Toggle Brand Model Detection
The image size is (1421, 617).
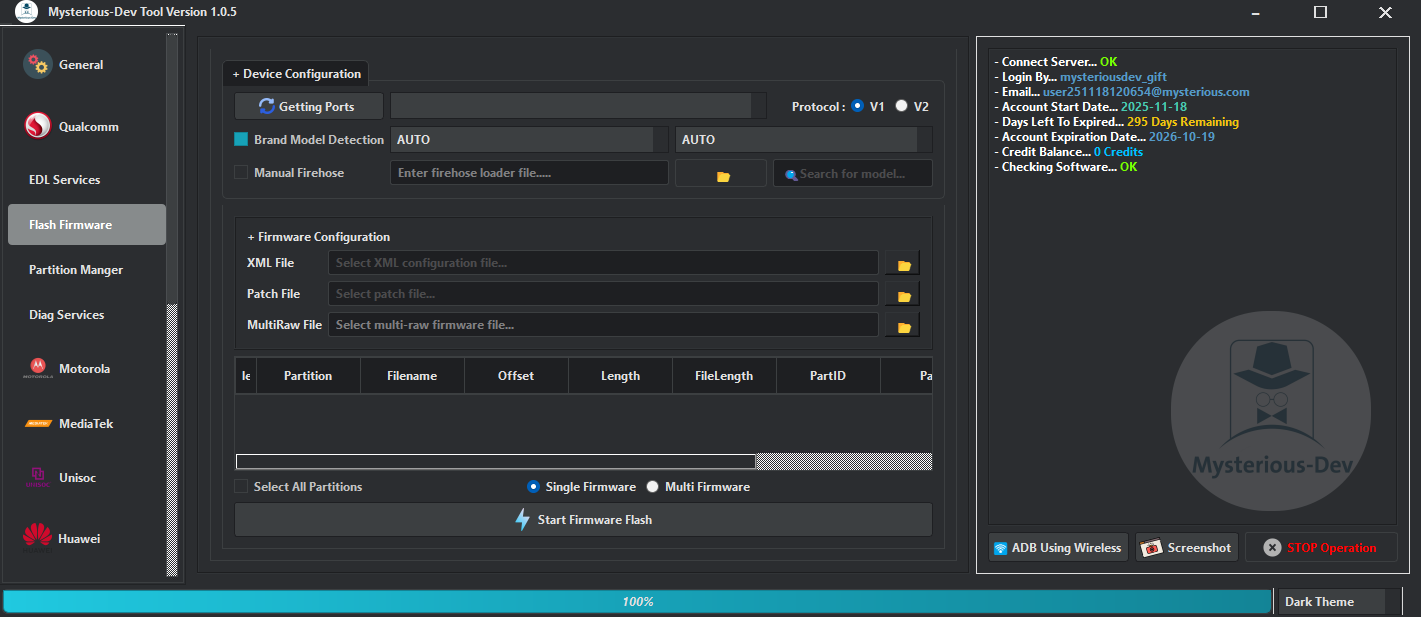[240, 139]
